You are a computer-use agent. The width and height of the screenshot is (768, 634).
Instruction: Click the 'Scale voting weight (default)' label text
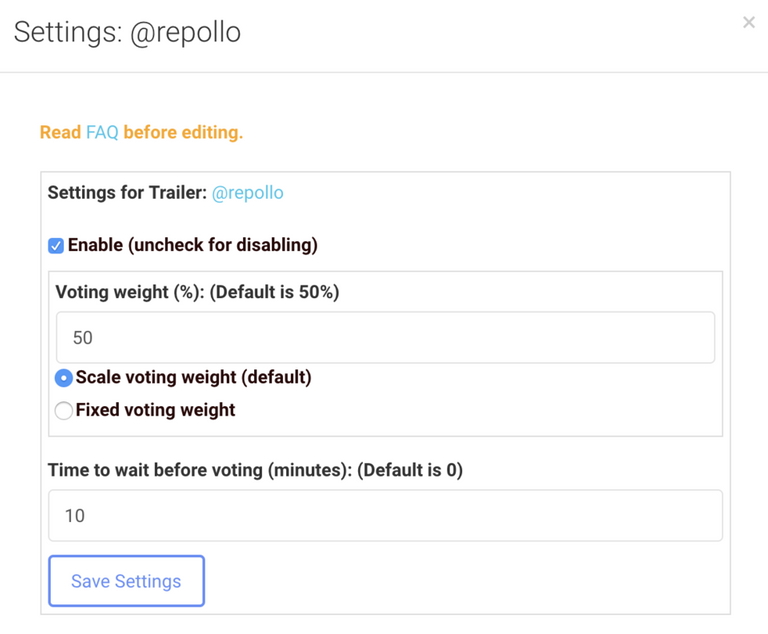click(193, 378)
